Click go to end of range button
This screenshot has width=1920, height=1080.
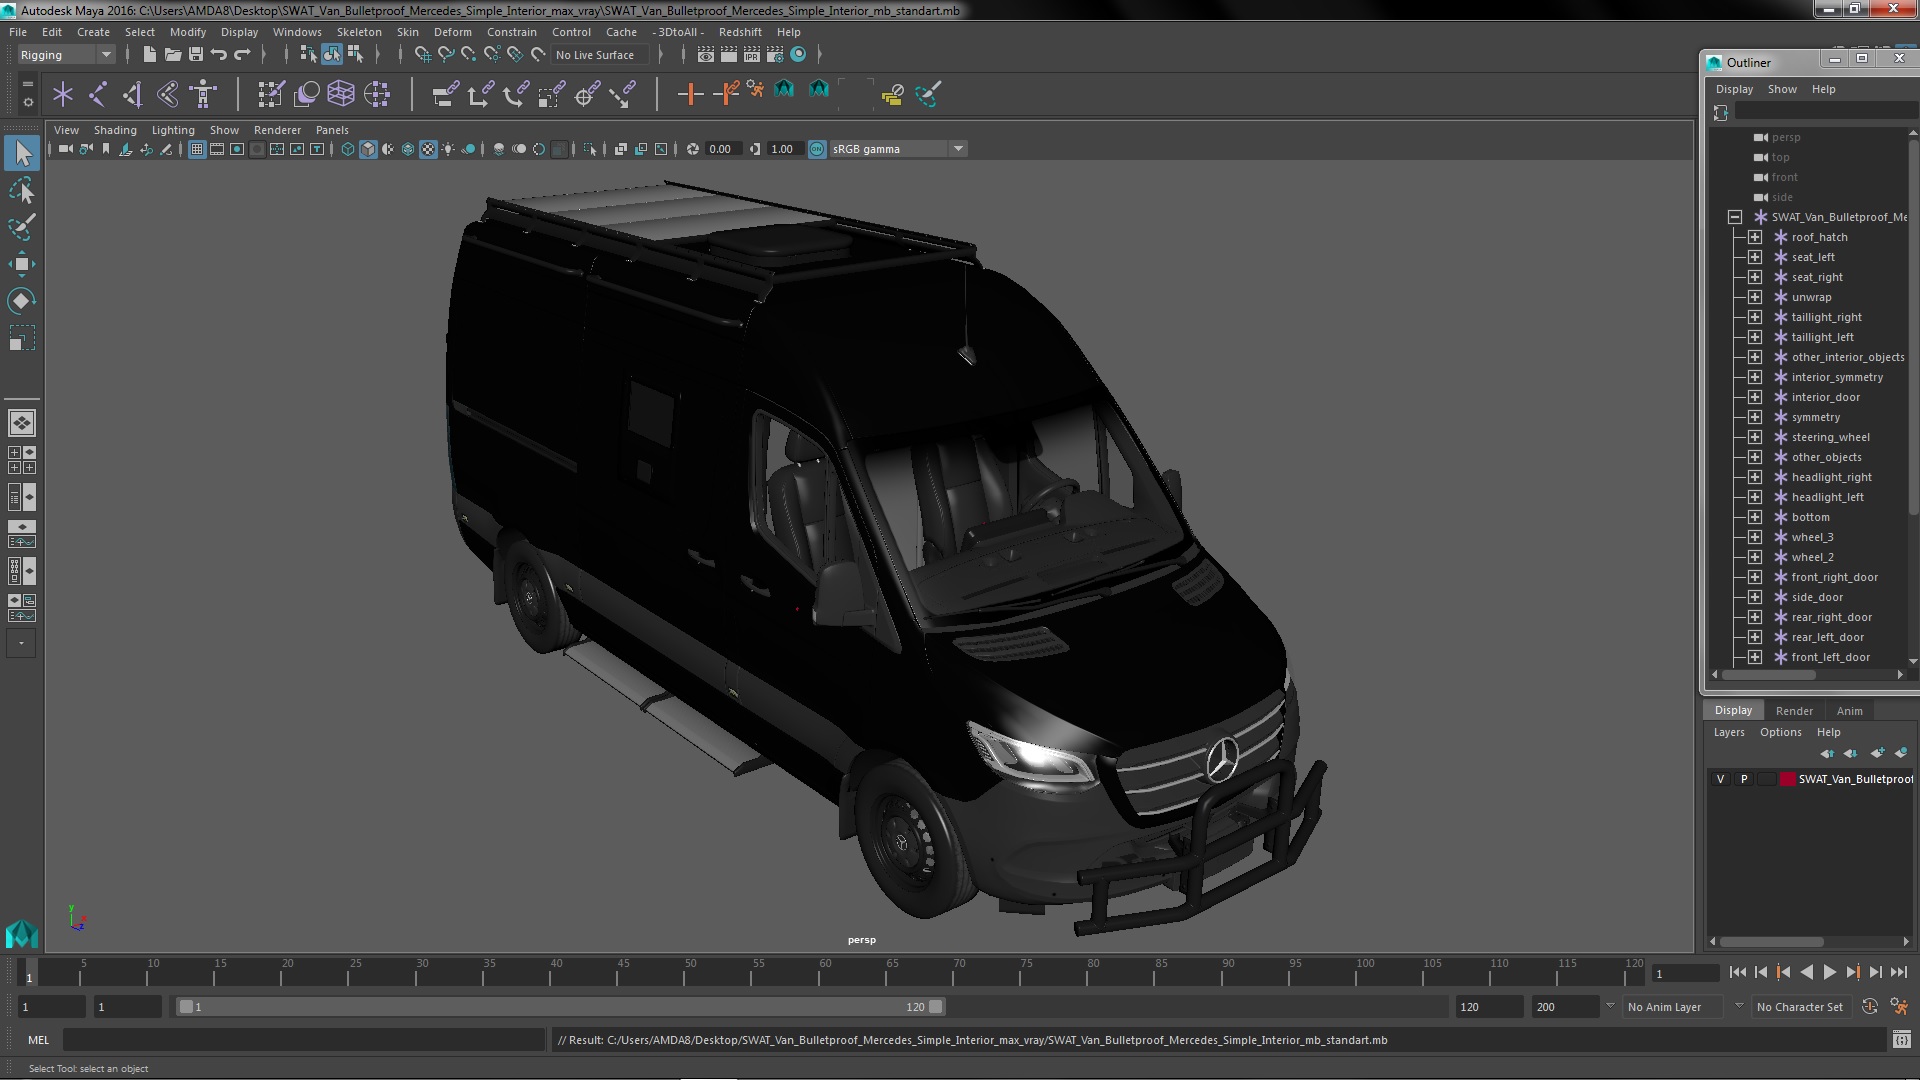[x=1898, y=972]
